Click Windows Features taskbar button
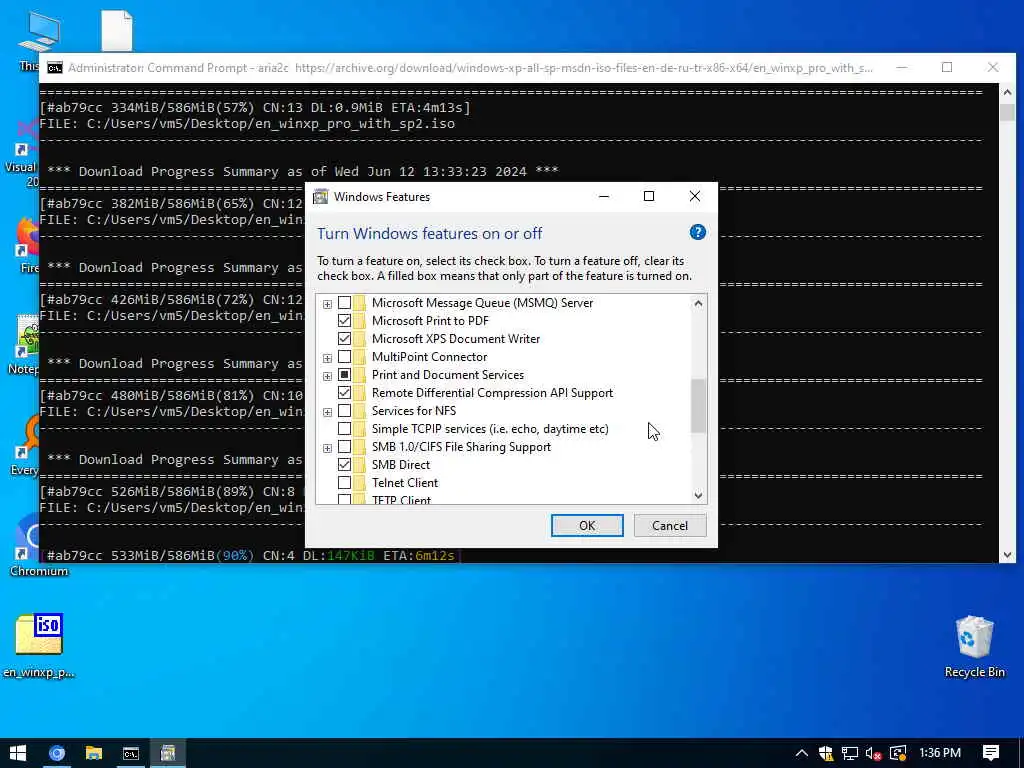Viewport: 1024px width, 768px height. [x=168, y=753]
